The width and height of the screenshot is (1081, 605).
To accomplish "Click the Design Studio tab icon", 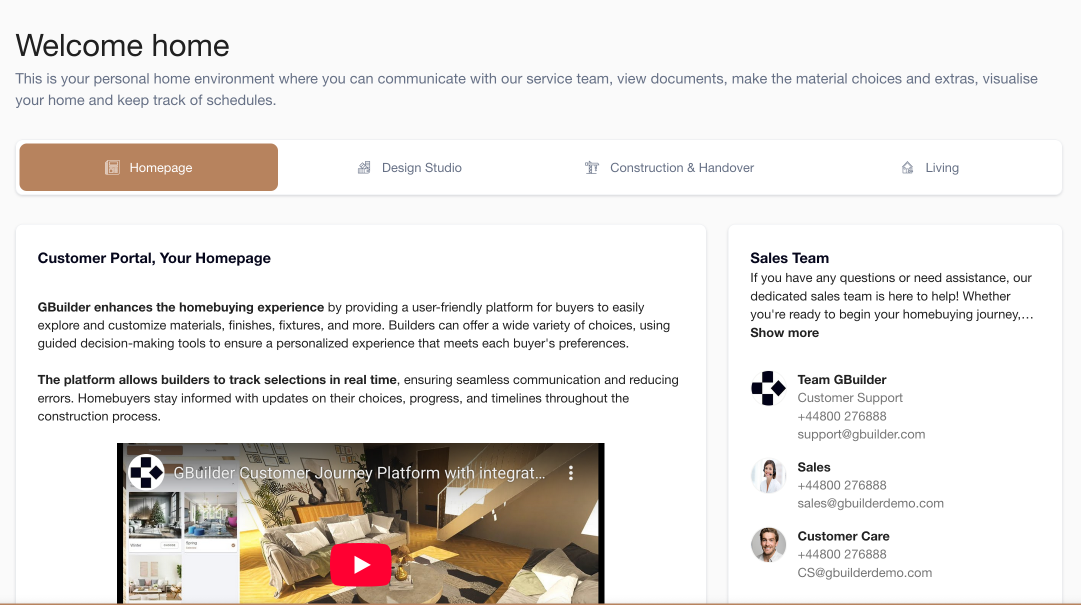I will [x=364, y=167].
